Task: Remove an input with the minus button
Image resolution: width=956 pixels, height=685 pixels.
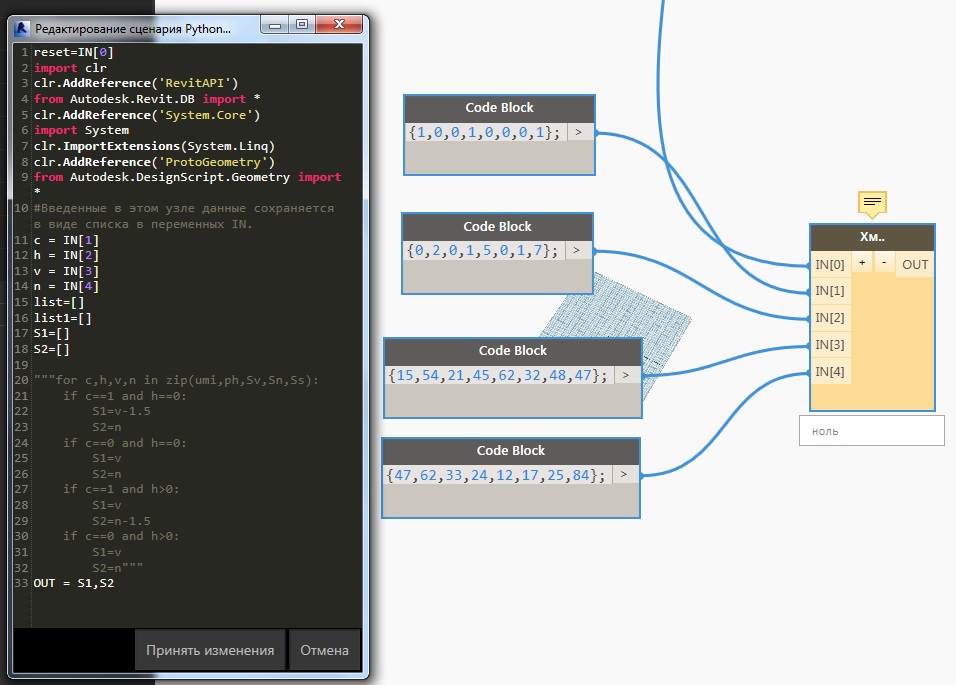Action: [x=884, y=263]
